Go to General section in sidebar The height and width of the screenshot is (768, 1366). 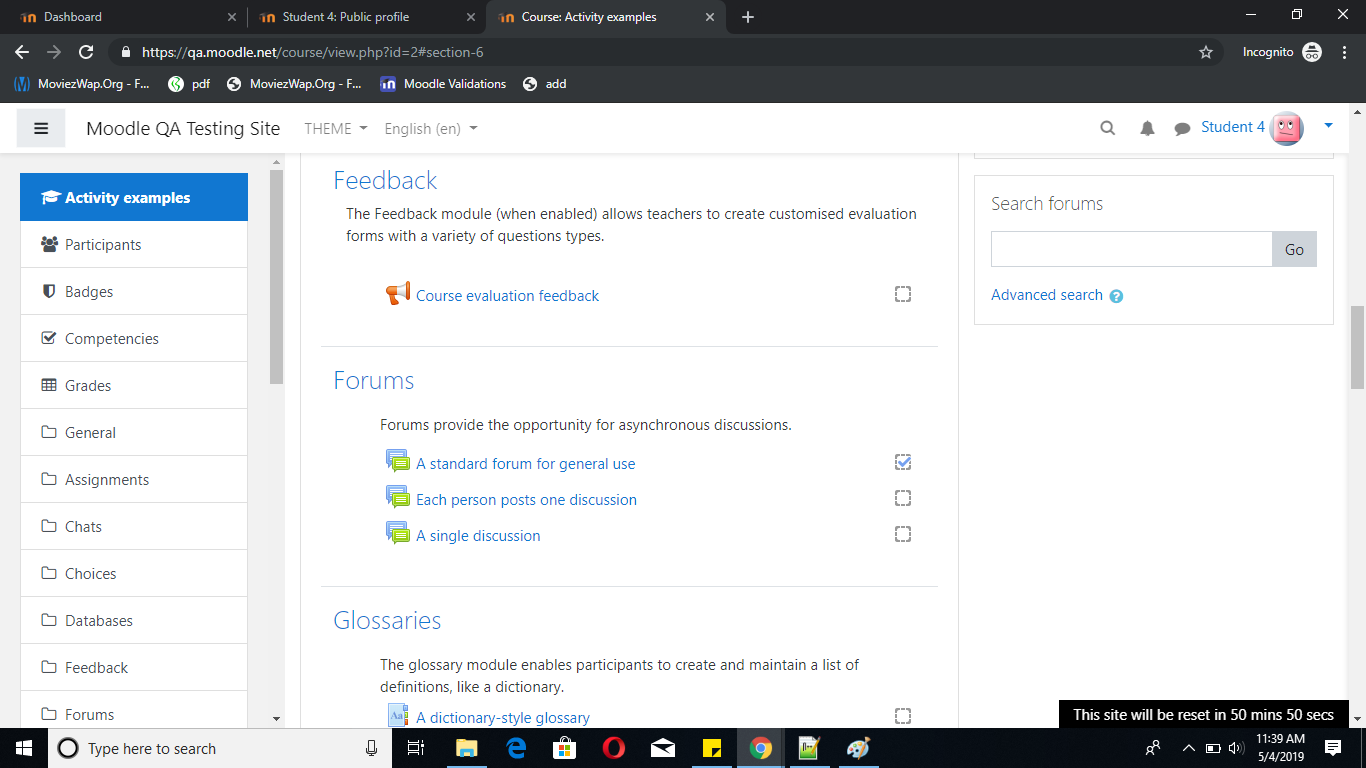(x=134, y=432)
